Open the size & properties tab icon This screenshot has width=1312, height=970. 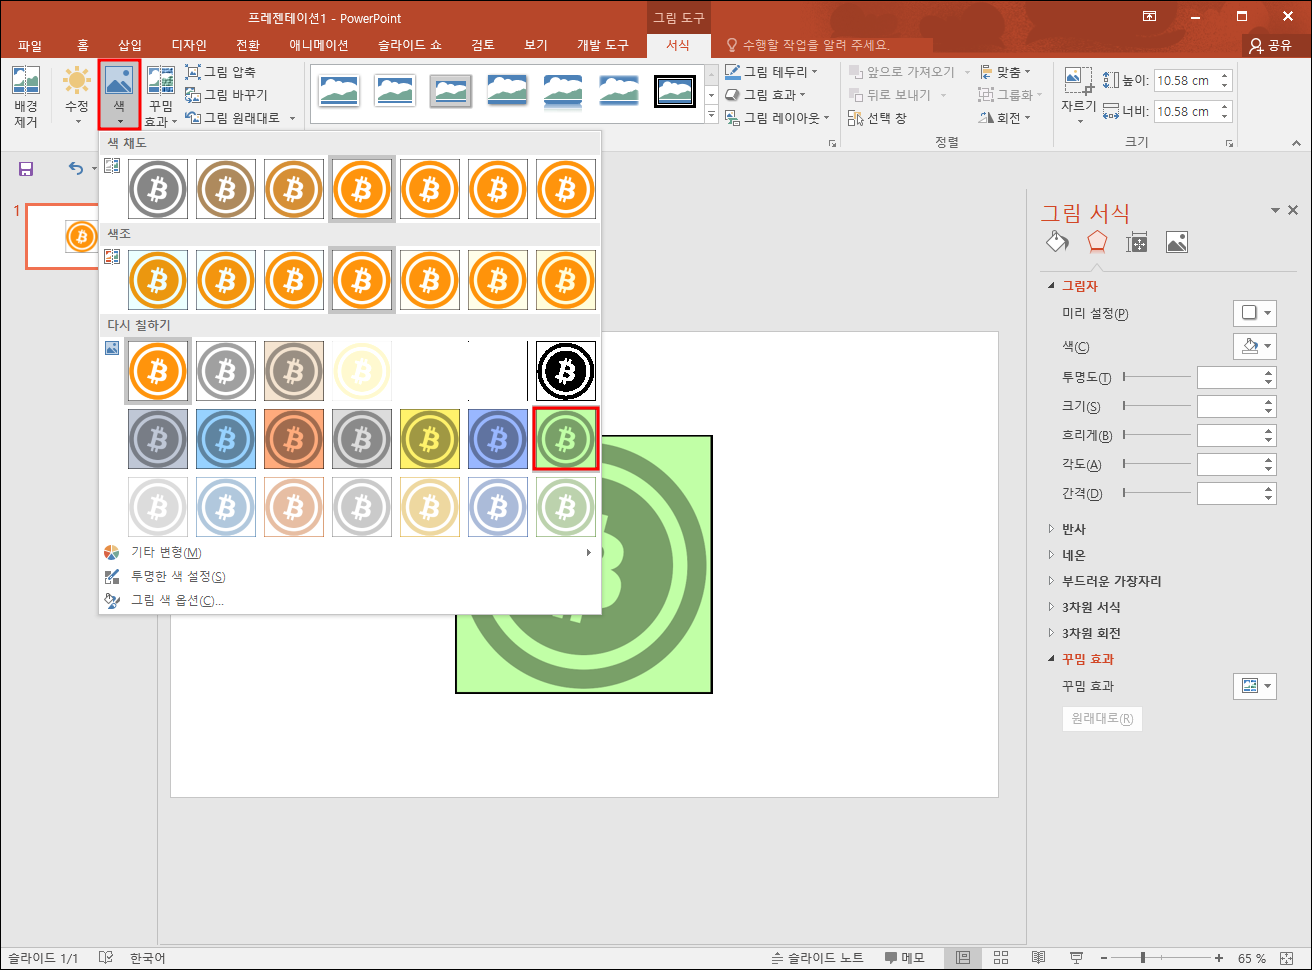click(x=1136, y=242)
